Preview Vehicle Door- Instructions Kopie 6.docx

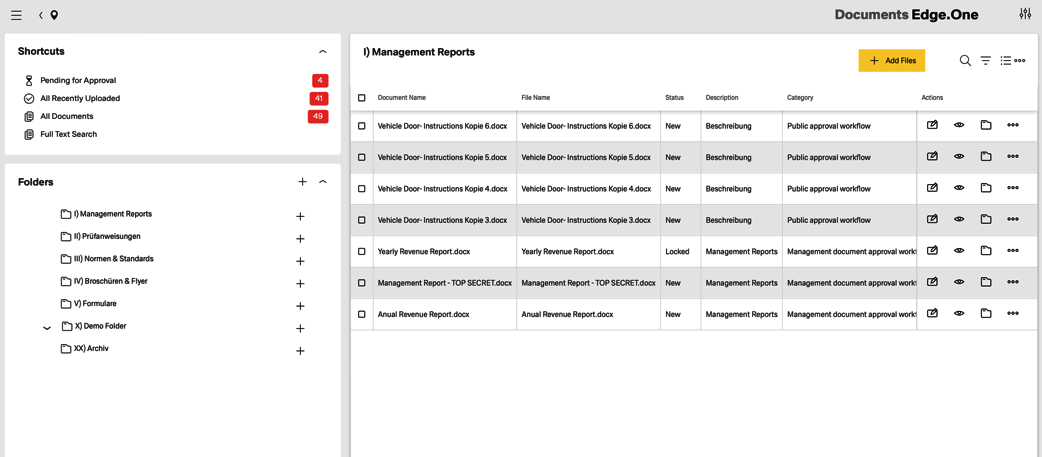tap(959, 126)
